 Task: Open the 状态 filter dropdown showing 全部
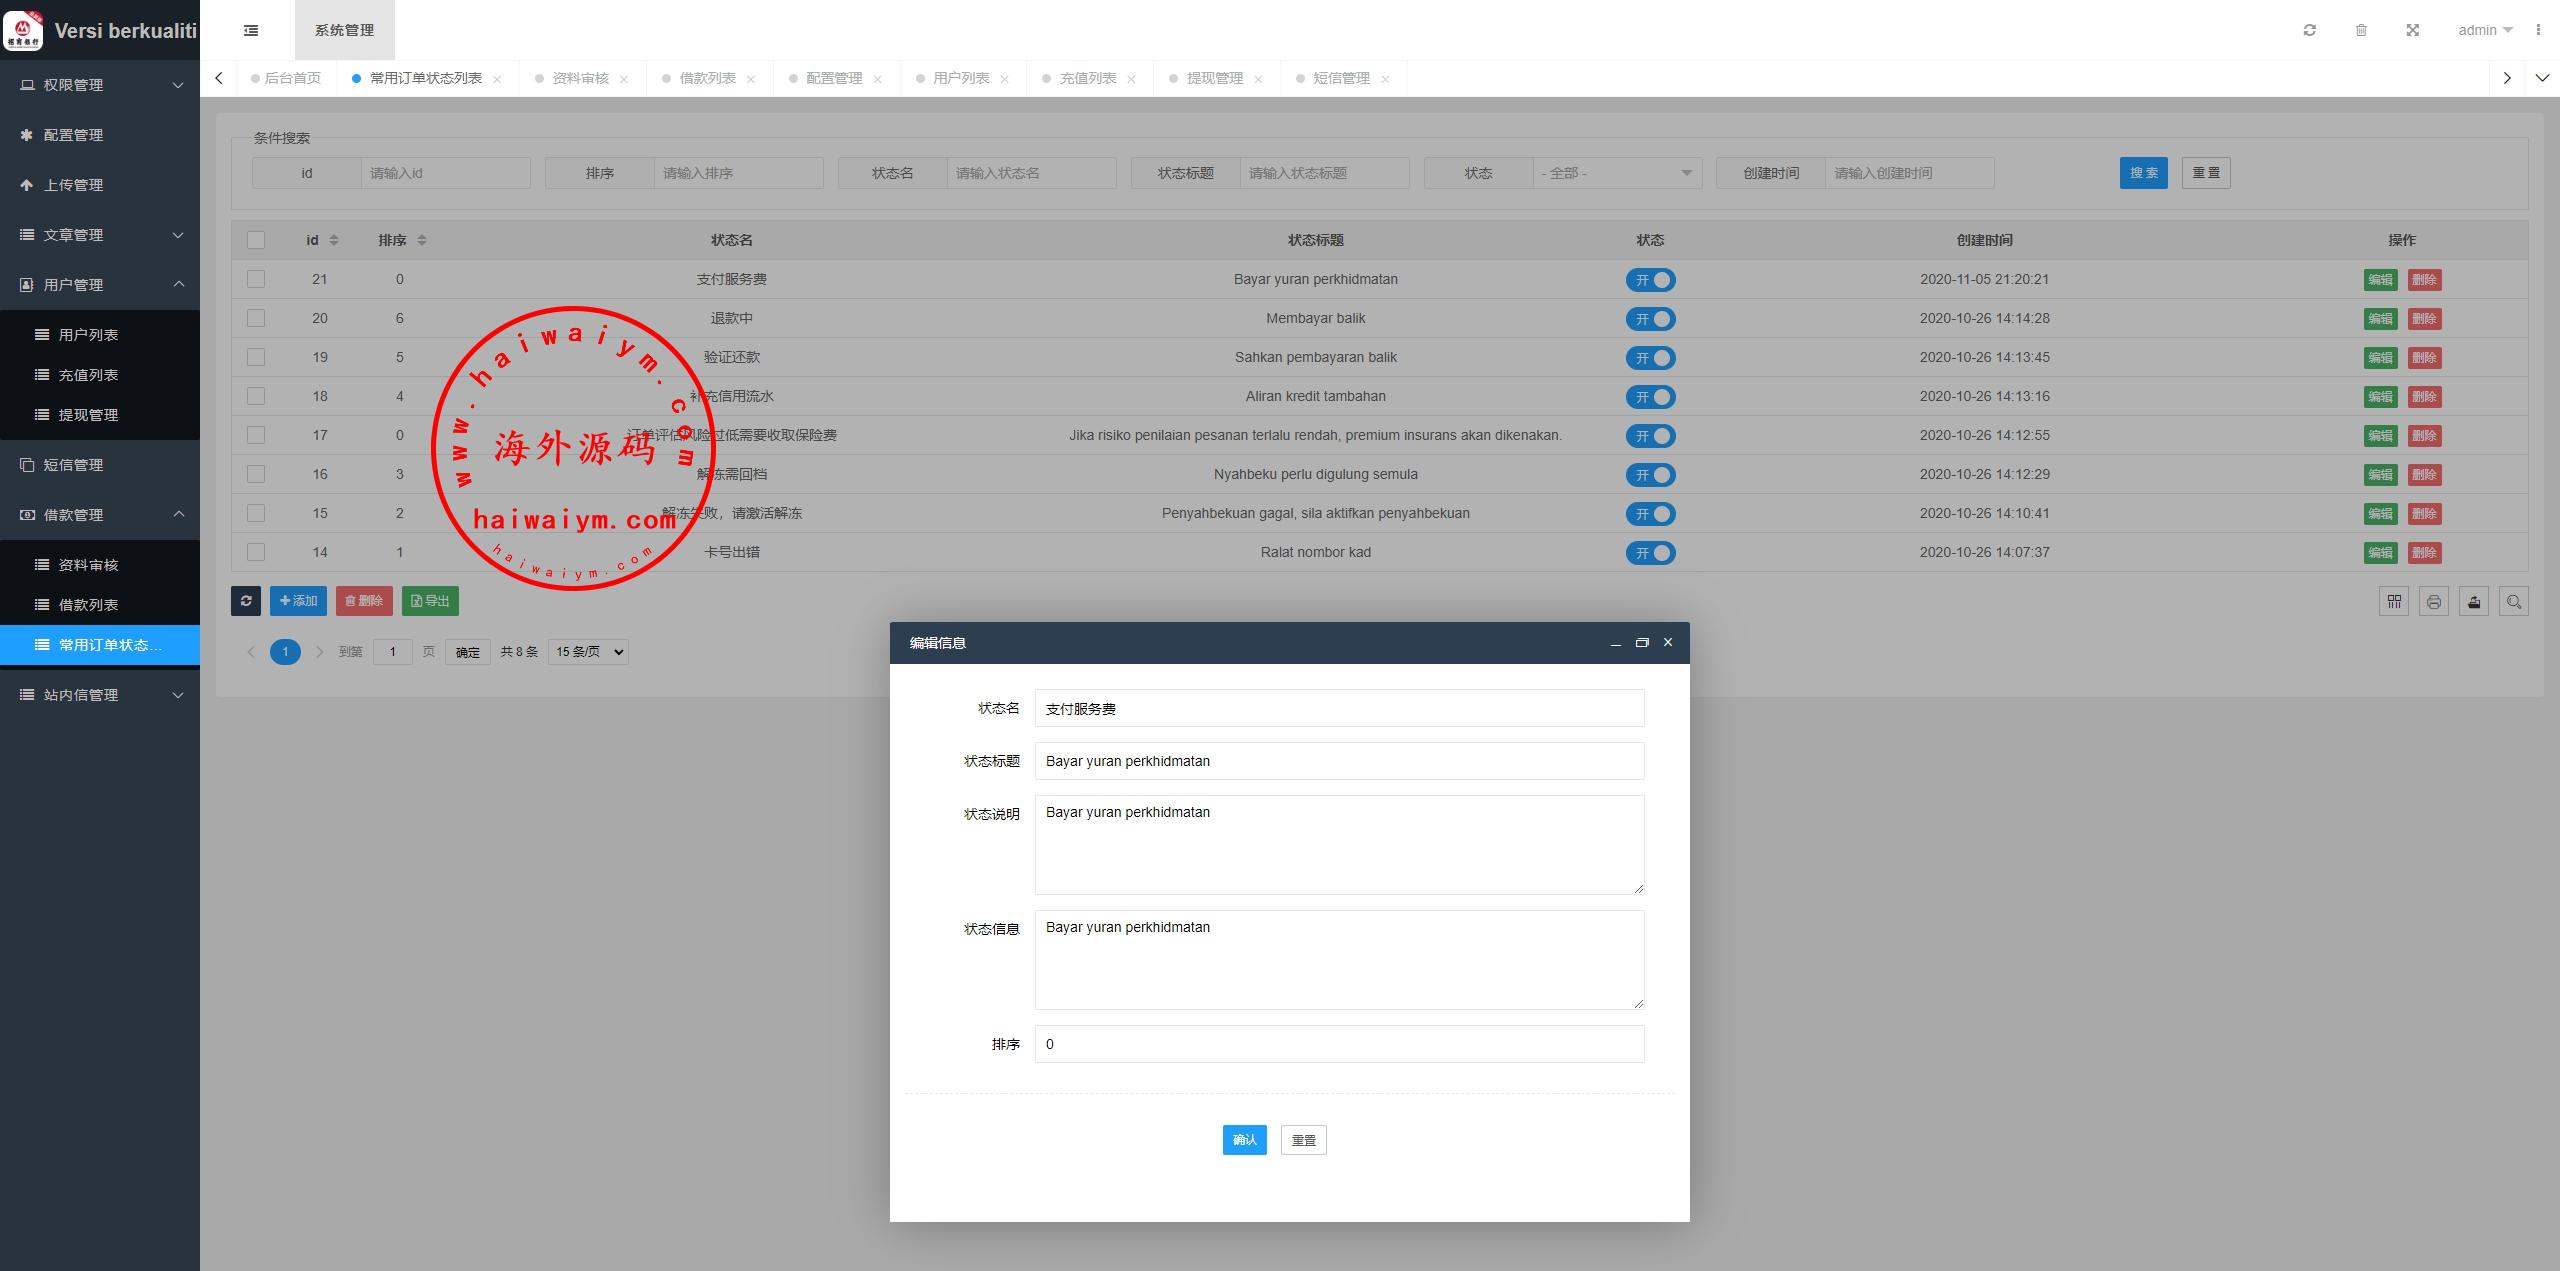point(1617,173)
